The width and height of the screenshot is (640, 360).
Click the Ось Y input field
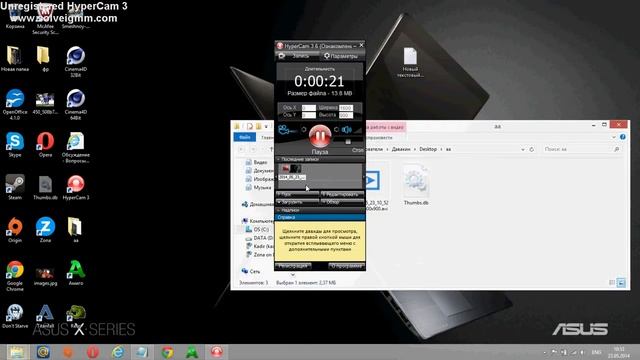click(x=309, y=115)
